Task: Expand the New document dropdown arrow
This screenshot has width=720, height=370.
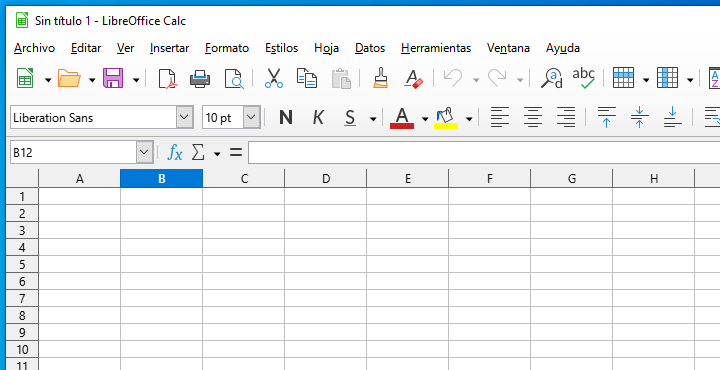Action: (x=48, y=80)
